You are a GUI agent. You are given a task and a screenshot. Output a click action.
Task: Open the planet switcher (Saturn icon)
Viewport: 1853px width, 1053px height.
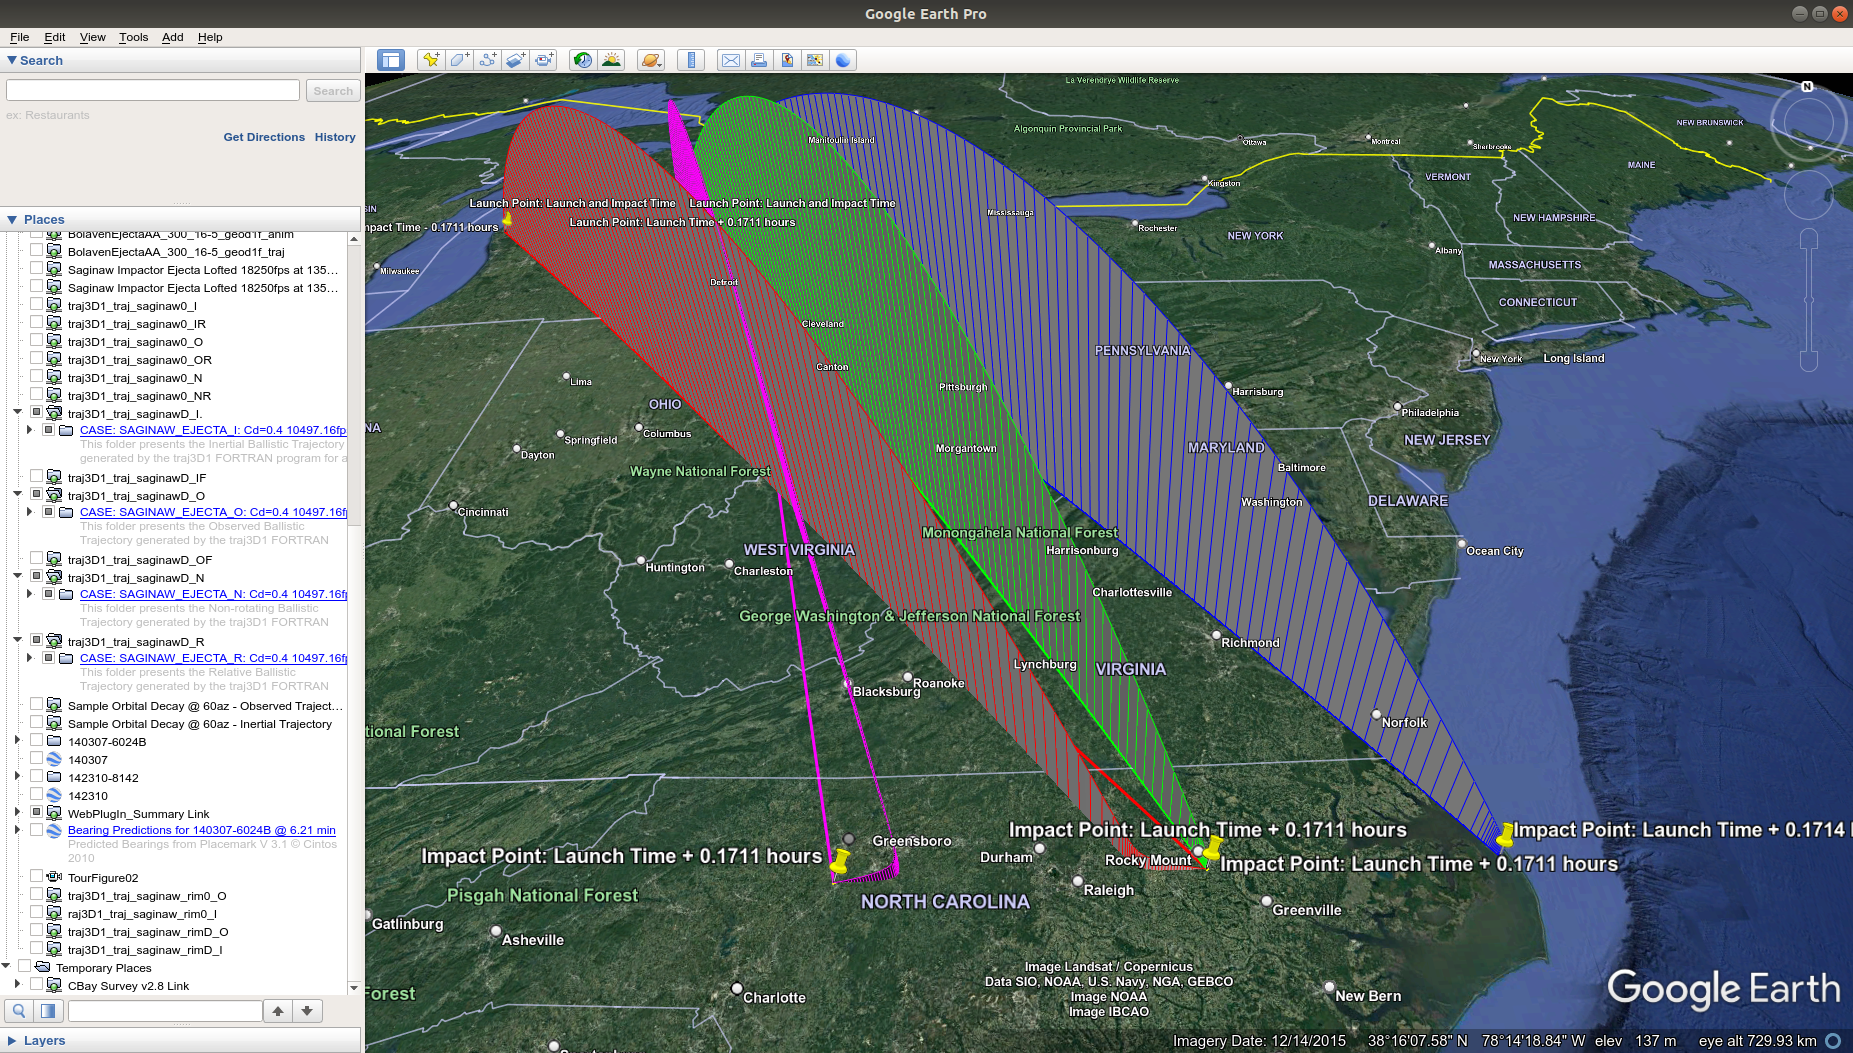[651, 60]
